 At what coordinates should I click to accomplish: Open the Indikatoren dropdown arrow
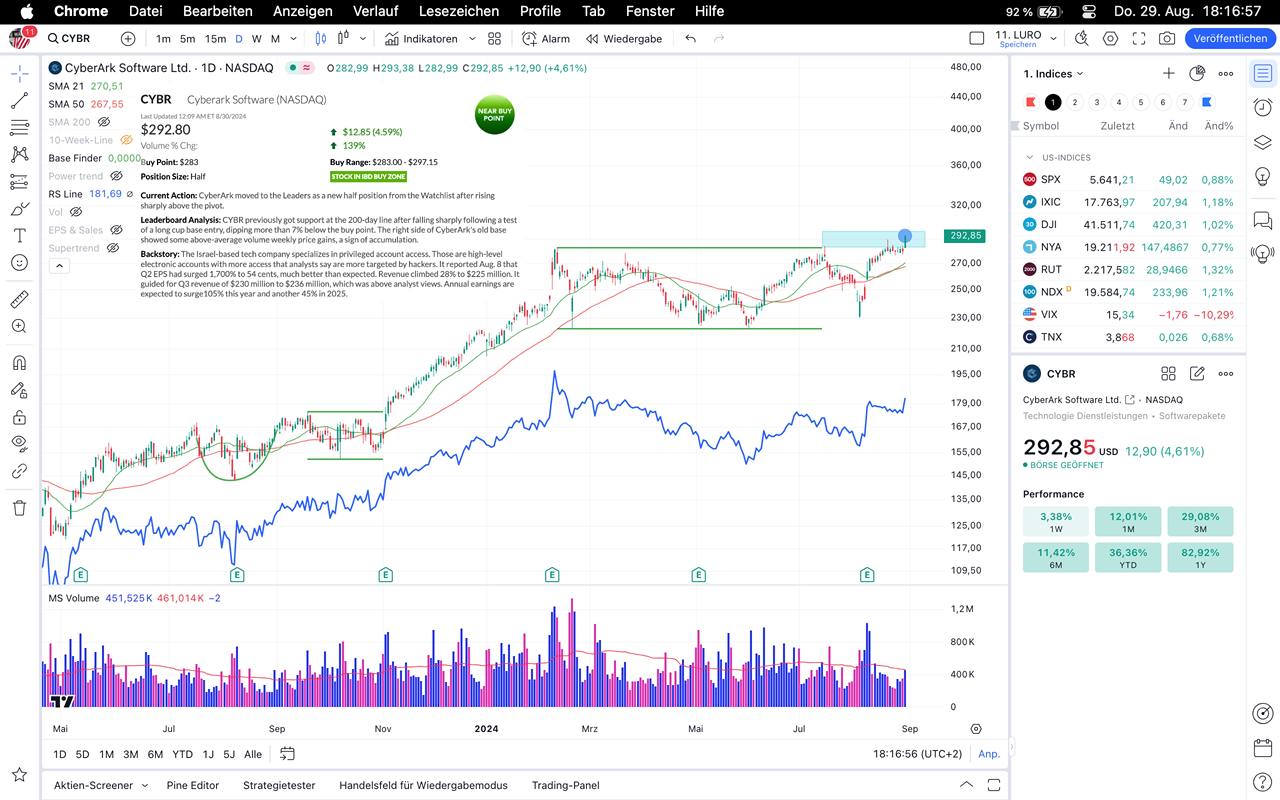click(x=472, y=39)
